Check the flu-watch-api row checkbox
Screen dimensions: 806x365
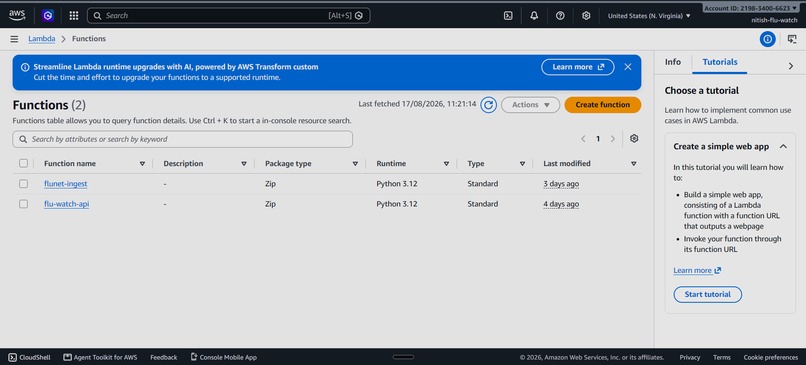[23, 204]
